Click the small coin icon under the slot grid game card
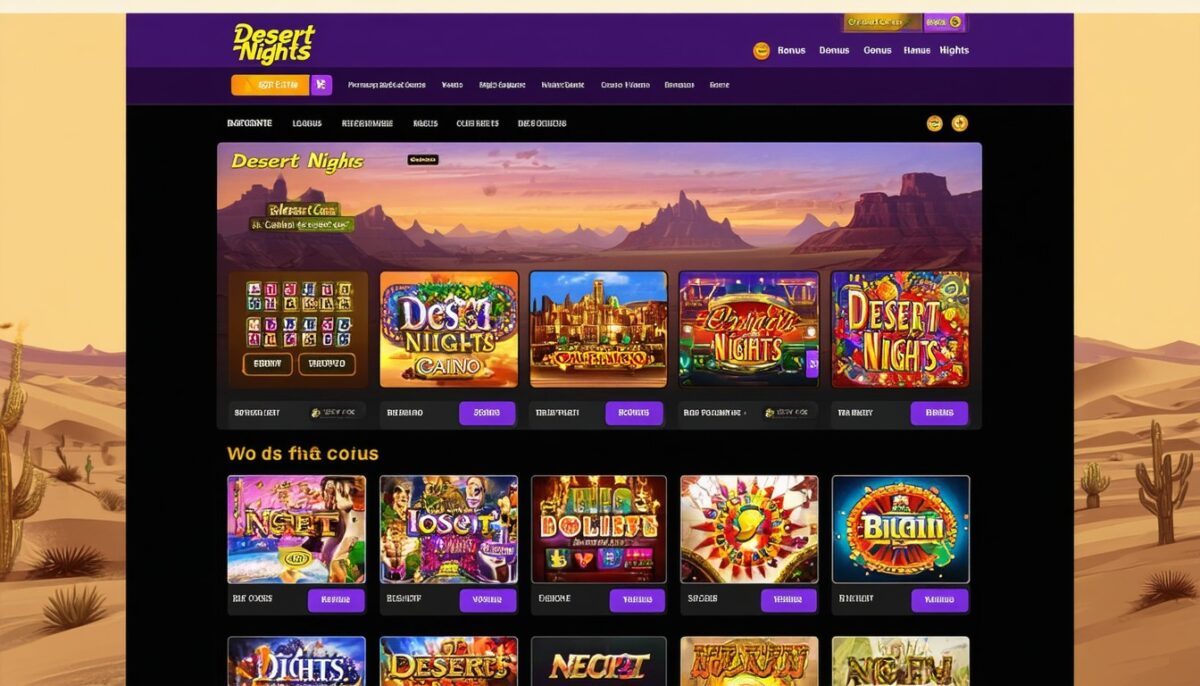The height and width of the screenshot is (686, 1200). pos(316,412)
